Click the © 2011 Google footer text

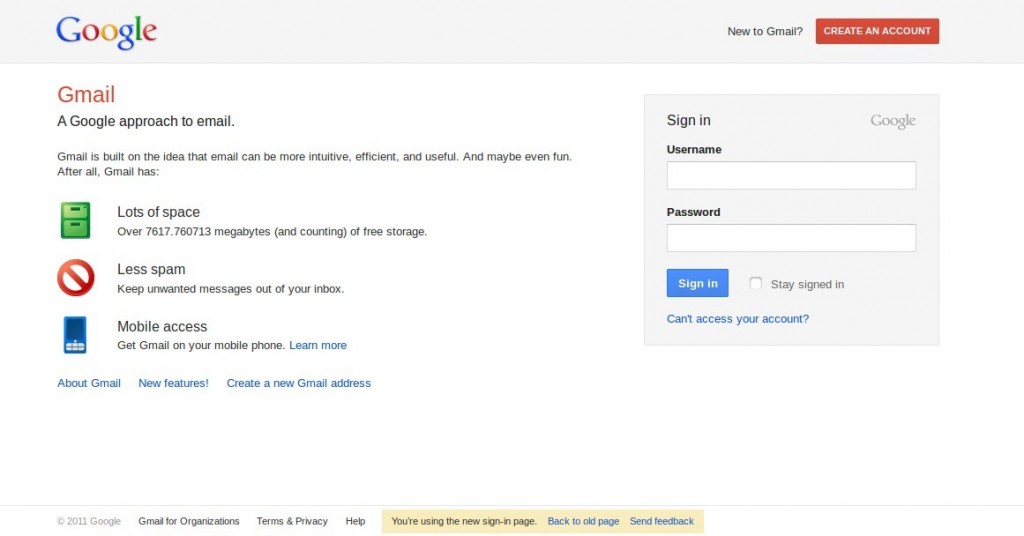(x=89, y=521)
